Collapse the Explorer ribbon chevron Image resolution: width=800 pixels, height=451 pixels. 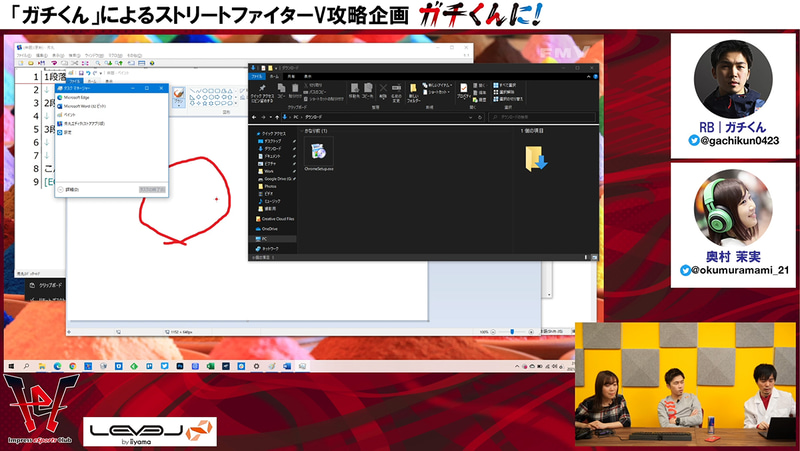pyautogui.click(x=588, y=77)
